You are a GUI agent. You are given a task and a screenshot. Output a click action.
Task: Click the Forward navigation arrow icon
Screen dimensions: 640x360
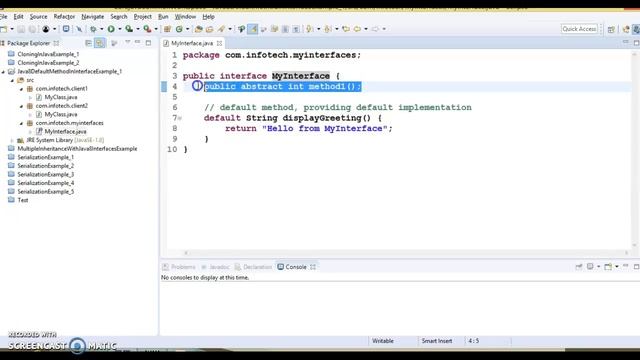pyautogui.click(x=375, y=29)
